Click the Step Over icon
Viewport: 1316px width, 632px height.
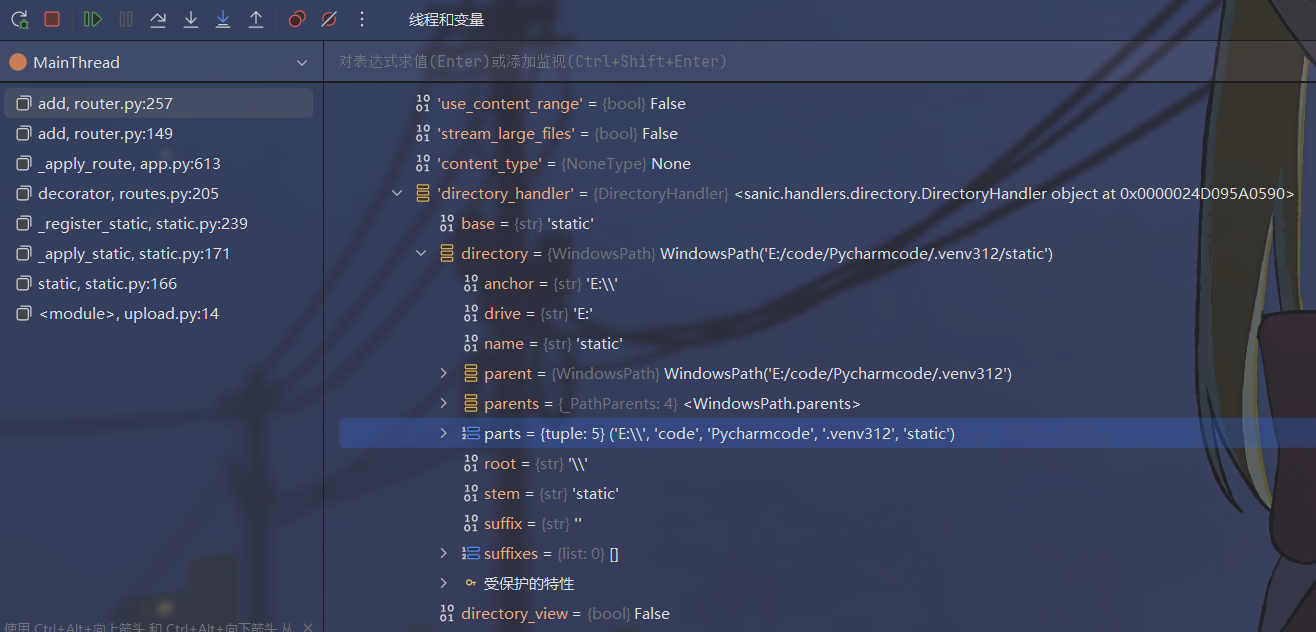(x=158, y=19)
